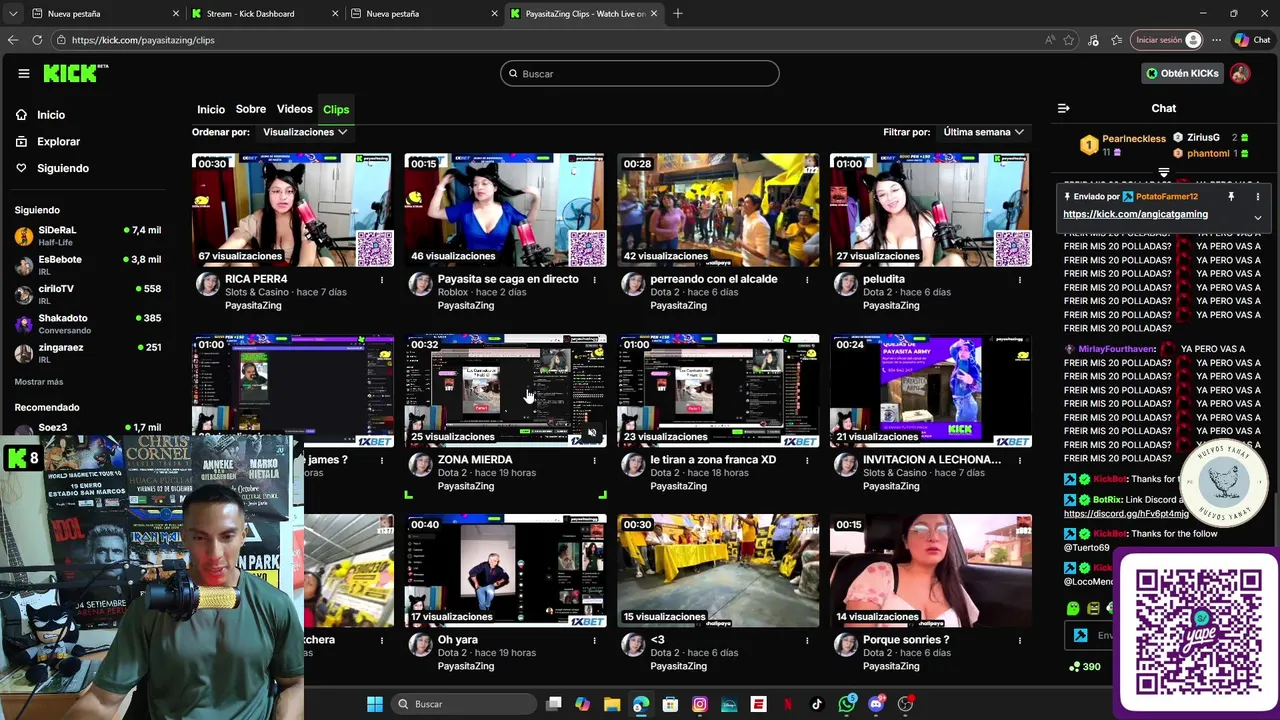The width and height of the screenshot is (1280, 720).
Task: Switch to the Inicio channel tab
Action: click(x=211, y=109)
